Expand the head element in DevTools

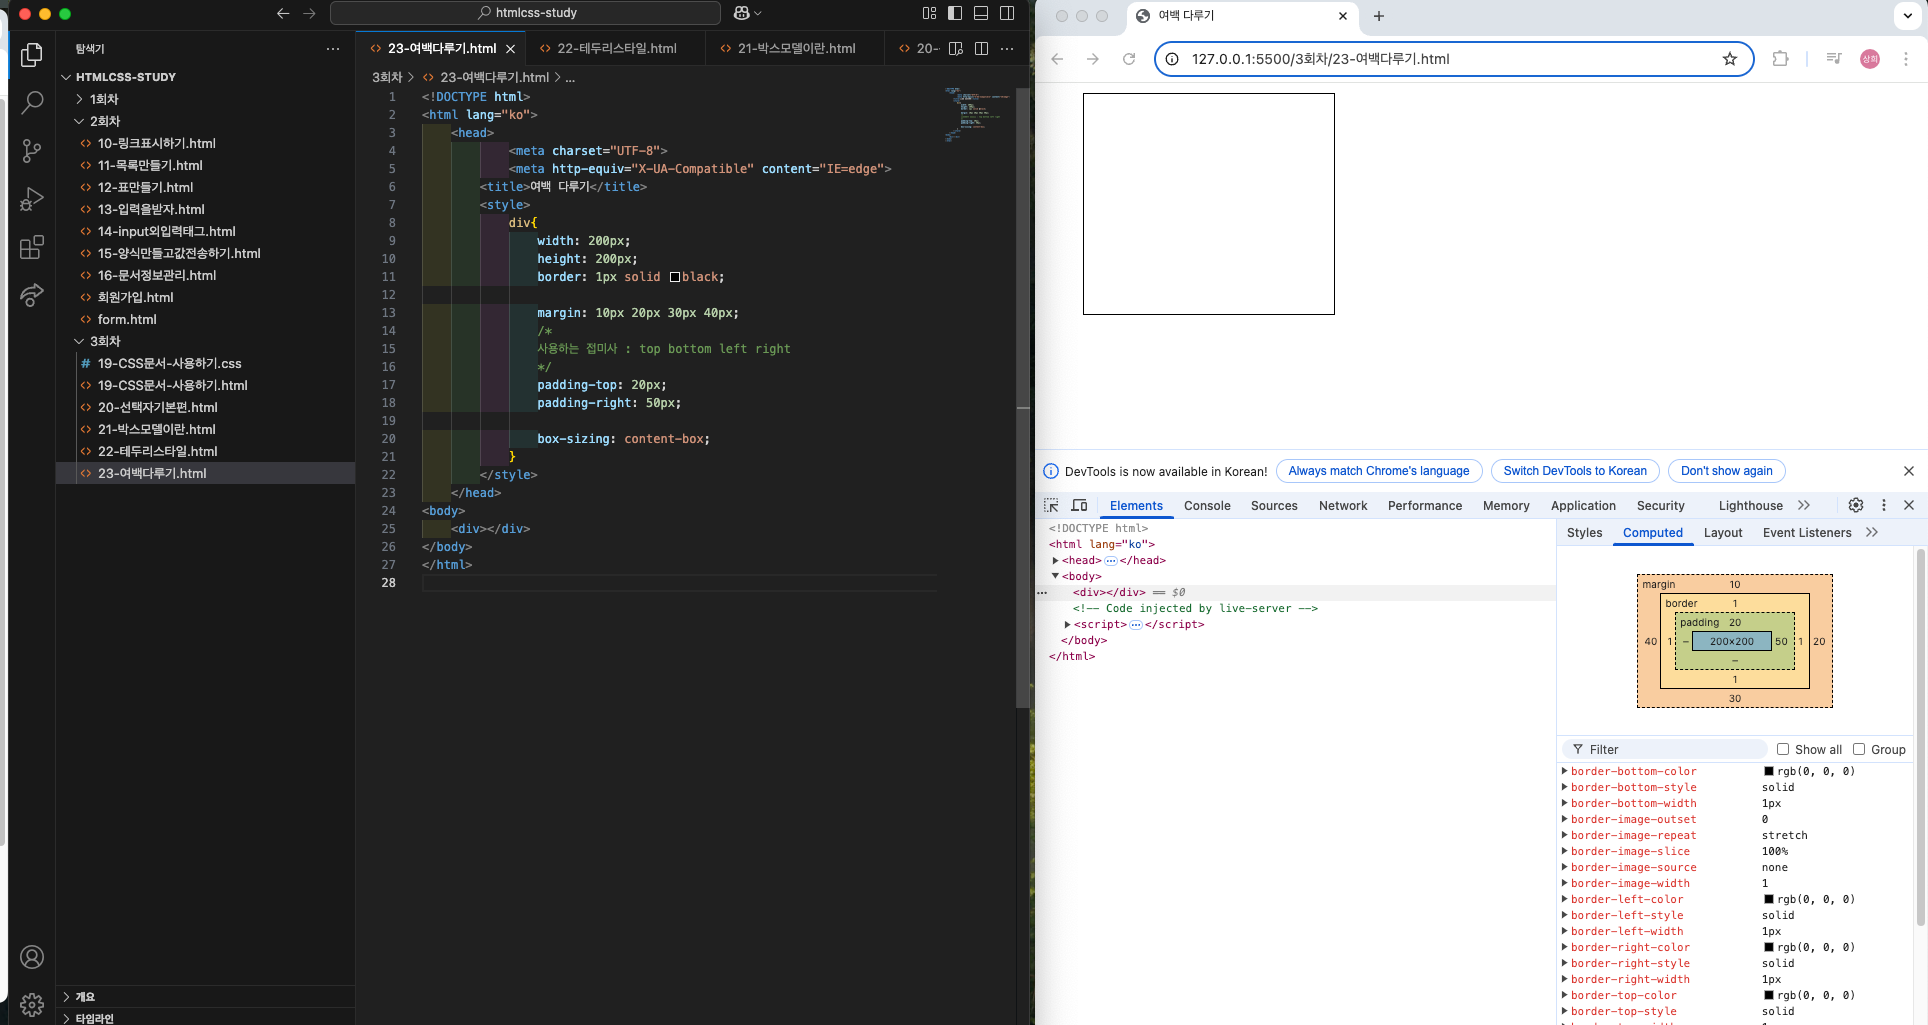tap(1056, 561)
